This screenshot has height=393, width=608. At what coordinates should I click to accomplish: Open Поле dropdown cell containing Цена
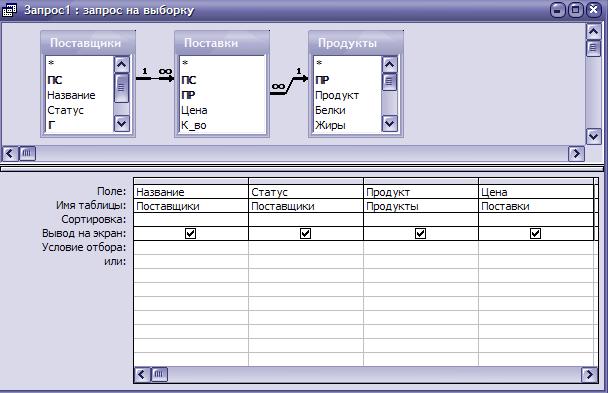(536, 192)
